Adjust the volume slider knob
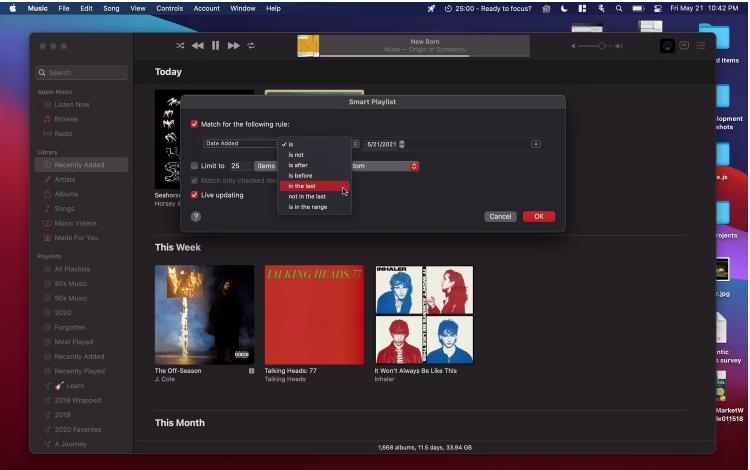 602,46
